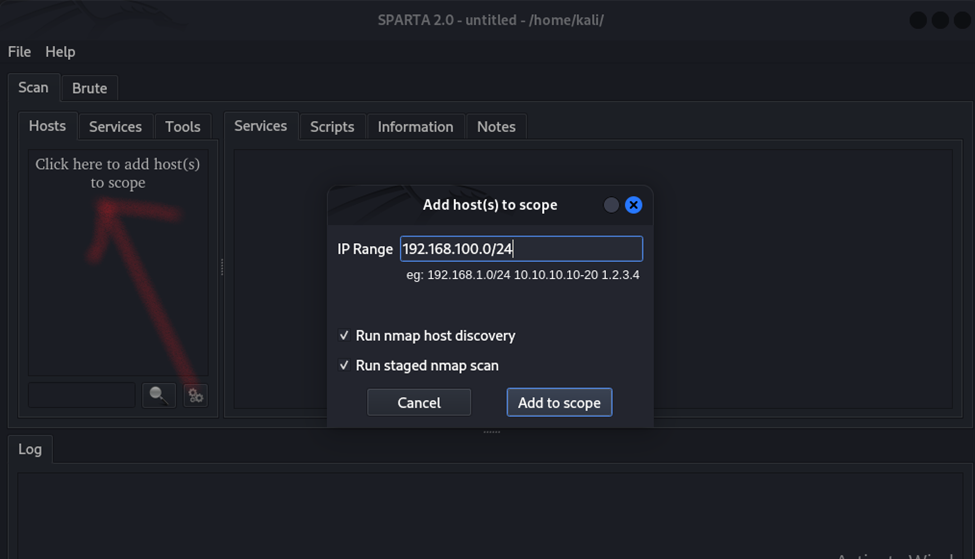Close the Add host(s) to scope dialog
Image resolution: width=975 pixels, height=559 pixels.
coord(633,205)
